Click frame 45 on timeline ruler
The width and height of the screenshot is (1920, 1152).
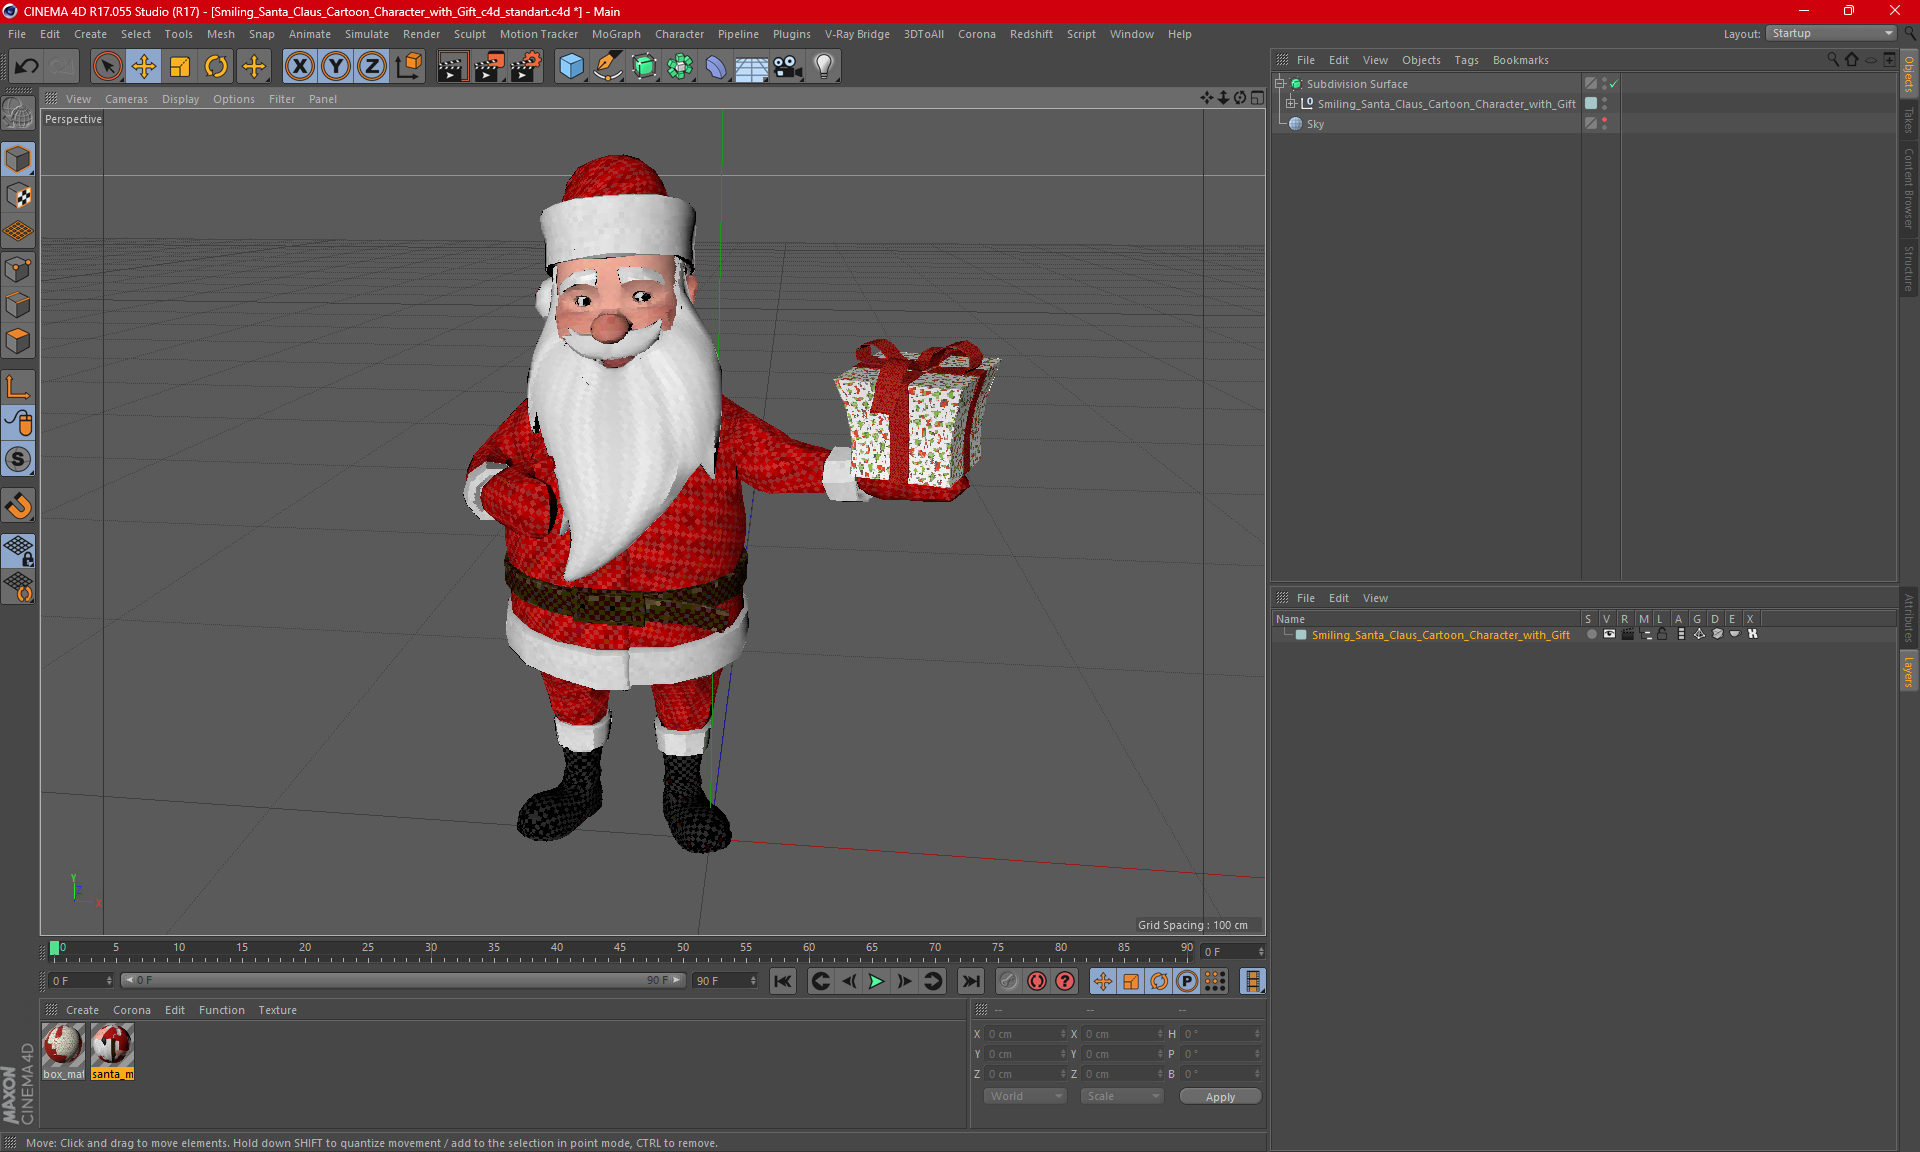pos(619,948)
